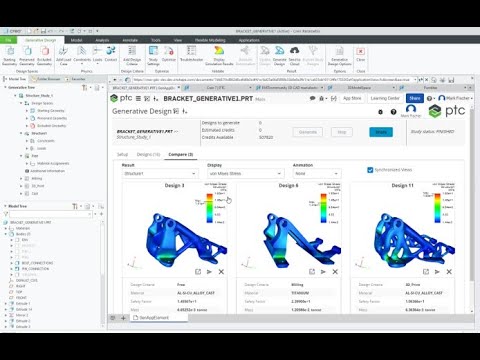The width and height of the screenshot is (480, 360).
Task: Collapse the Structure_Study_1 tree node
Action: pyautogui.click(x=15, y=96)
